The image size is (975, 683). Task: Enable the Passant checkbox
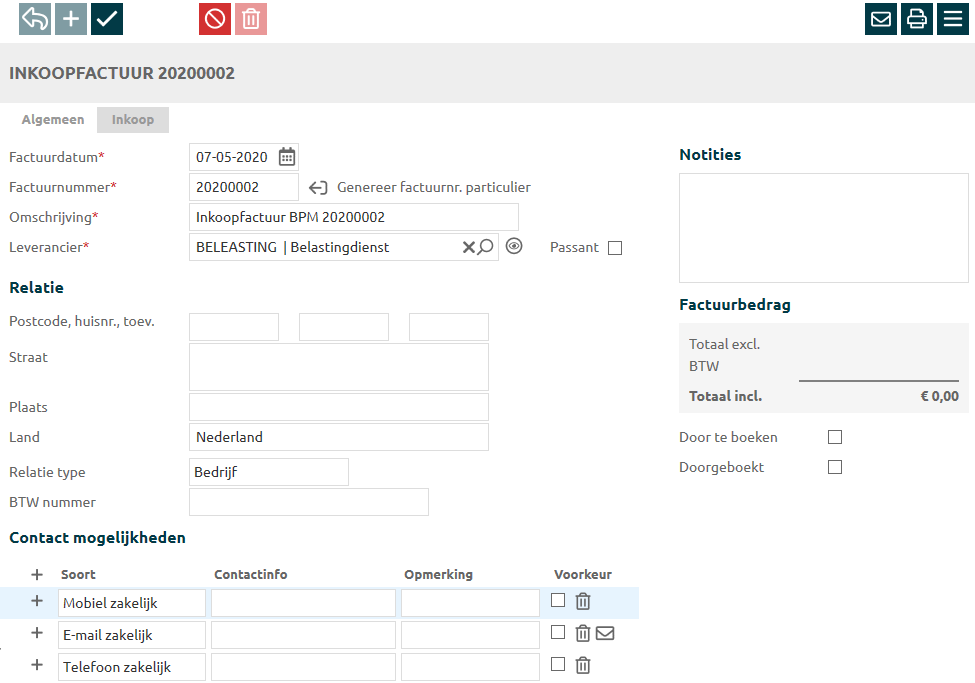[x=615, y=248]
